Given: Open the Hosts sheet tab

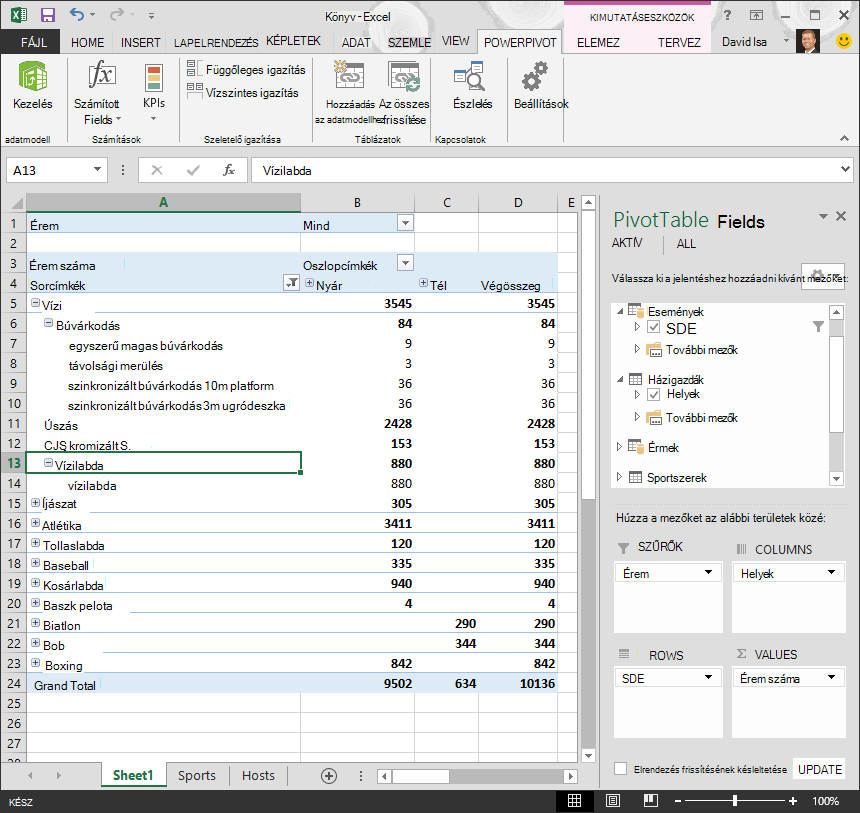Looking at the screenshot, I should coord(258,776).
